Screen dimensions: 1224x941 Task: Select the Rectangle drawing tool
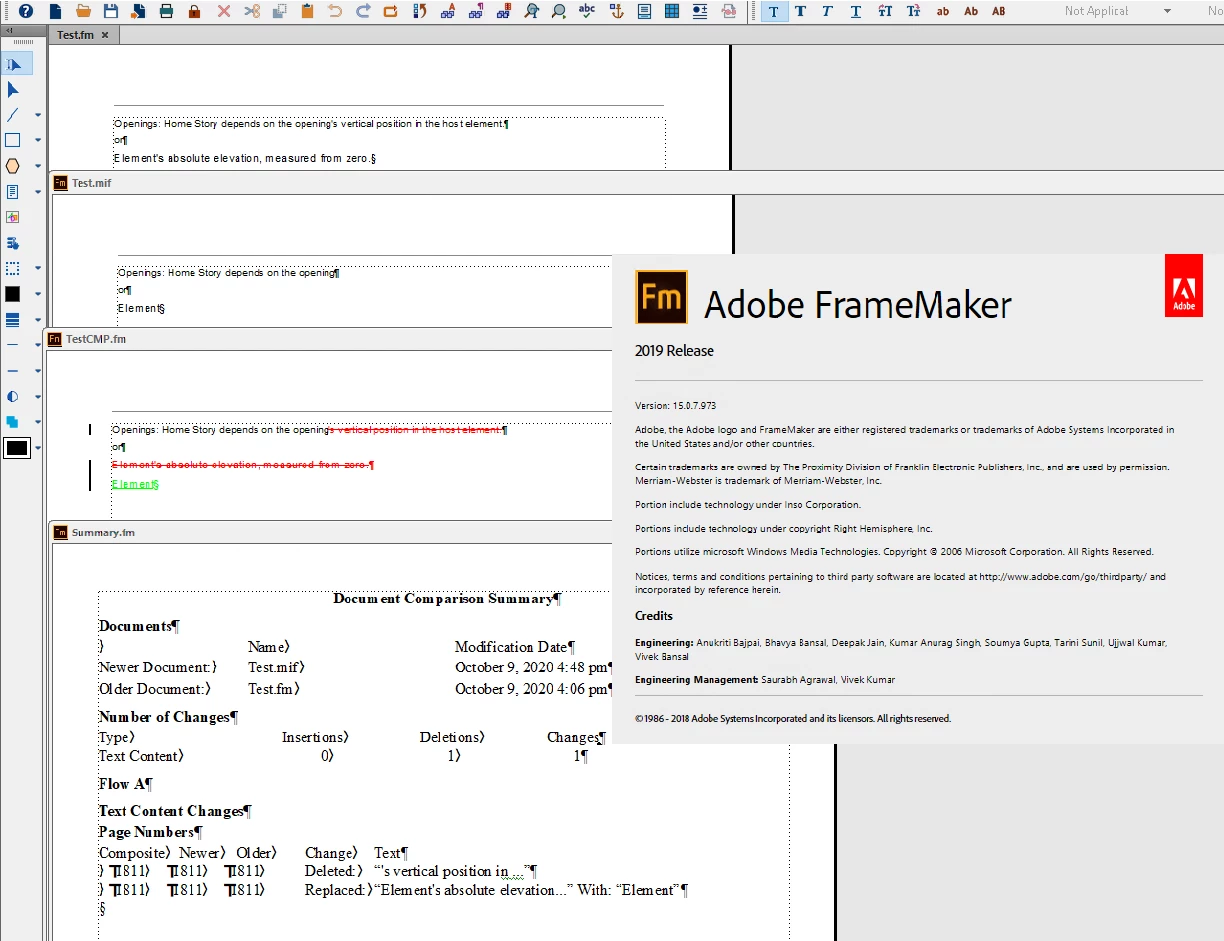pyautogui.click(x=13, y=140)
